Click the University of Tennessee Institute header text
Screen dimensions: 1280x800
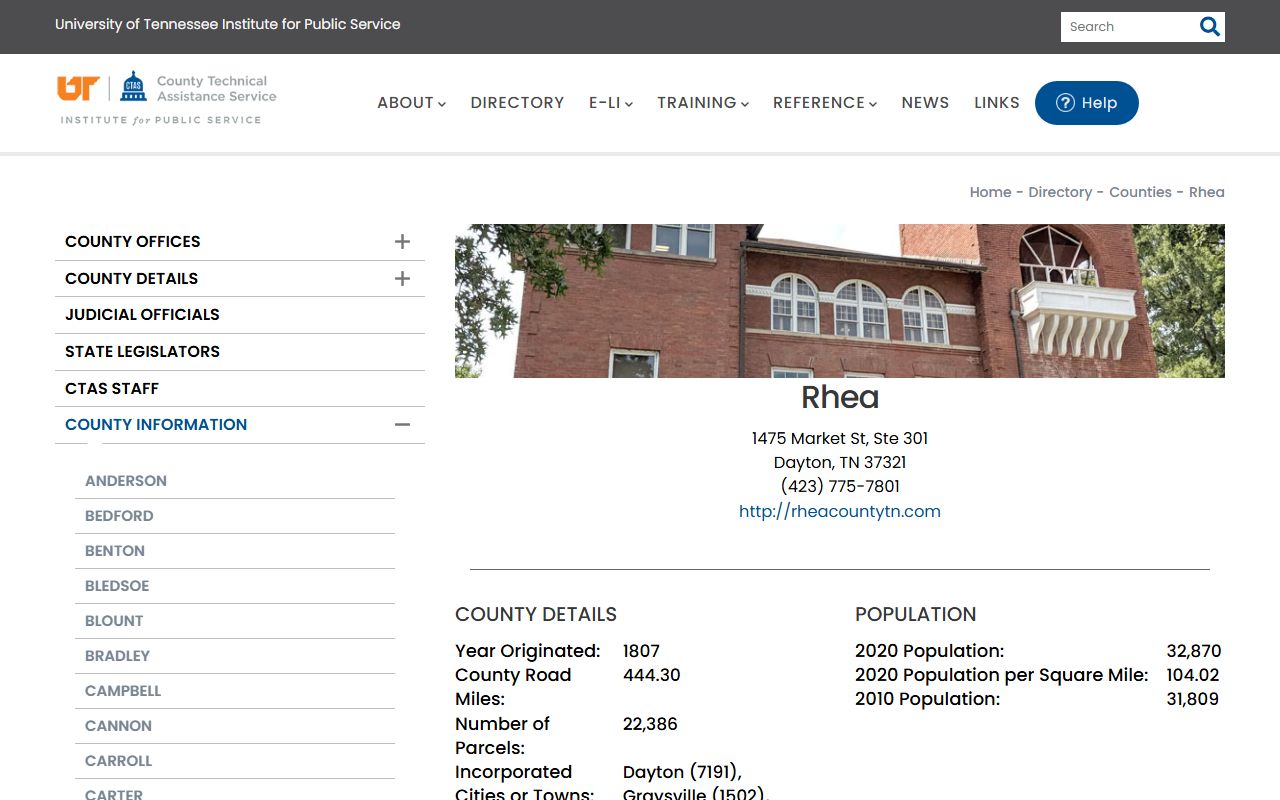pyautogui.click(x=228, y=24)
